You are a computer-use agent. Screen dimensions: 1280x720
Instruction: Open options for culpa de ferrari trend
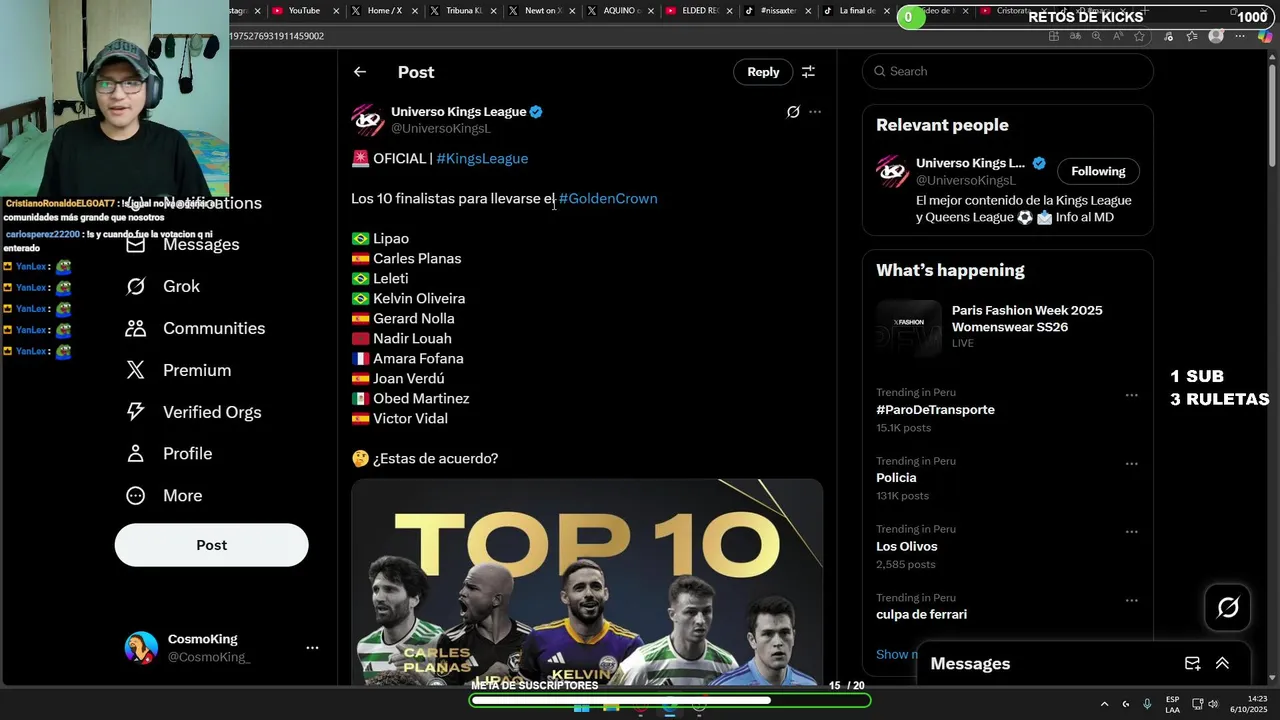[1131, 600]
